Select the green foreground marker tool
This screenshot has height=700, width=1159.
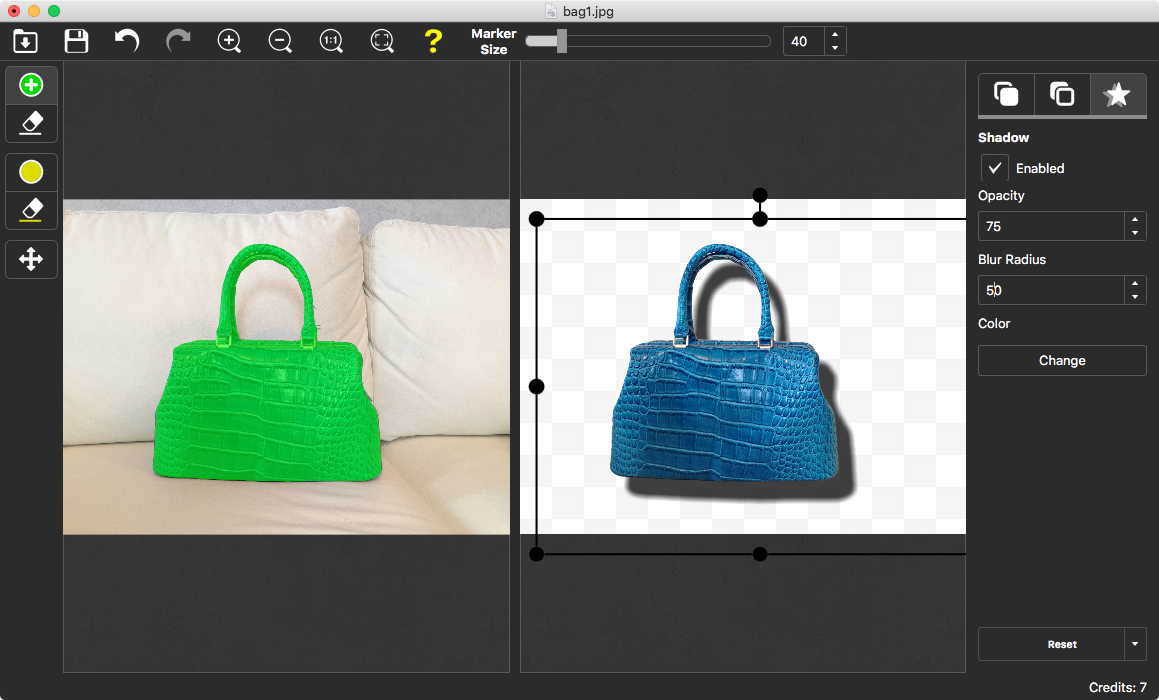[31, 86]
